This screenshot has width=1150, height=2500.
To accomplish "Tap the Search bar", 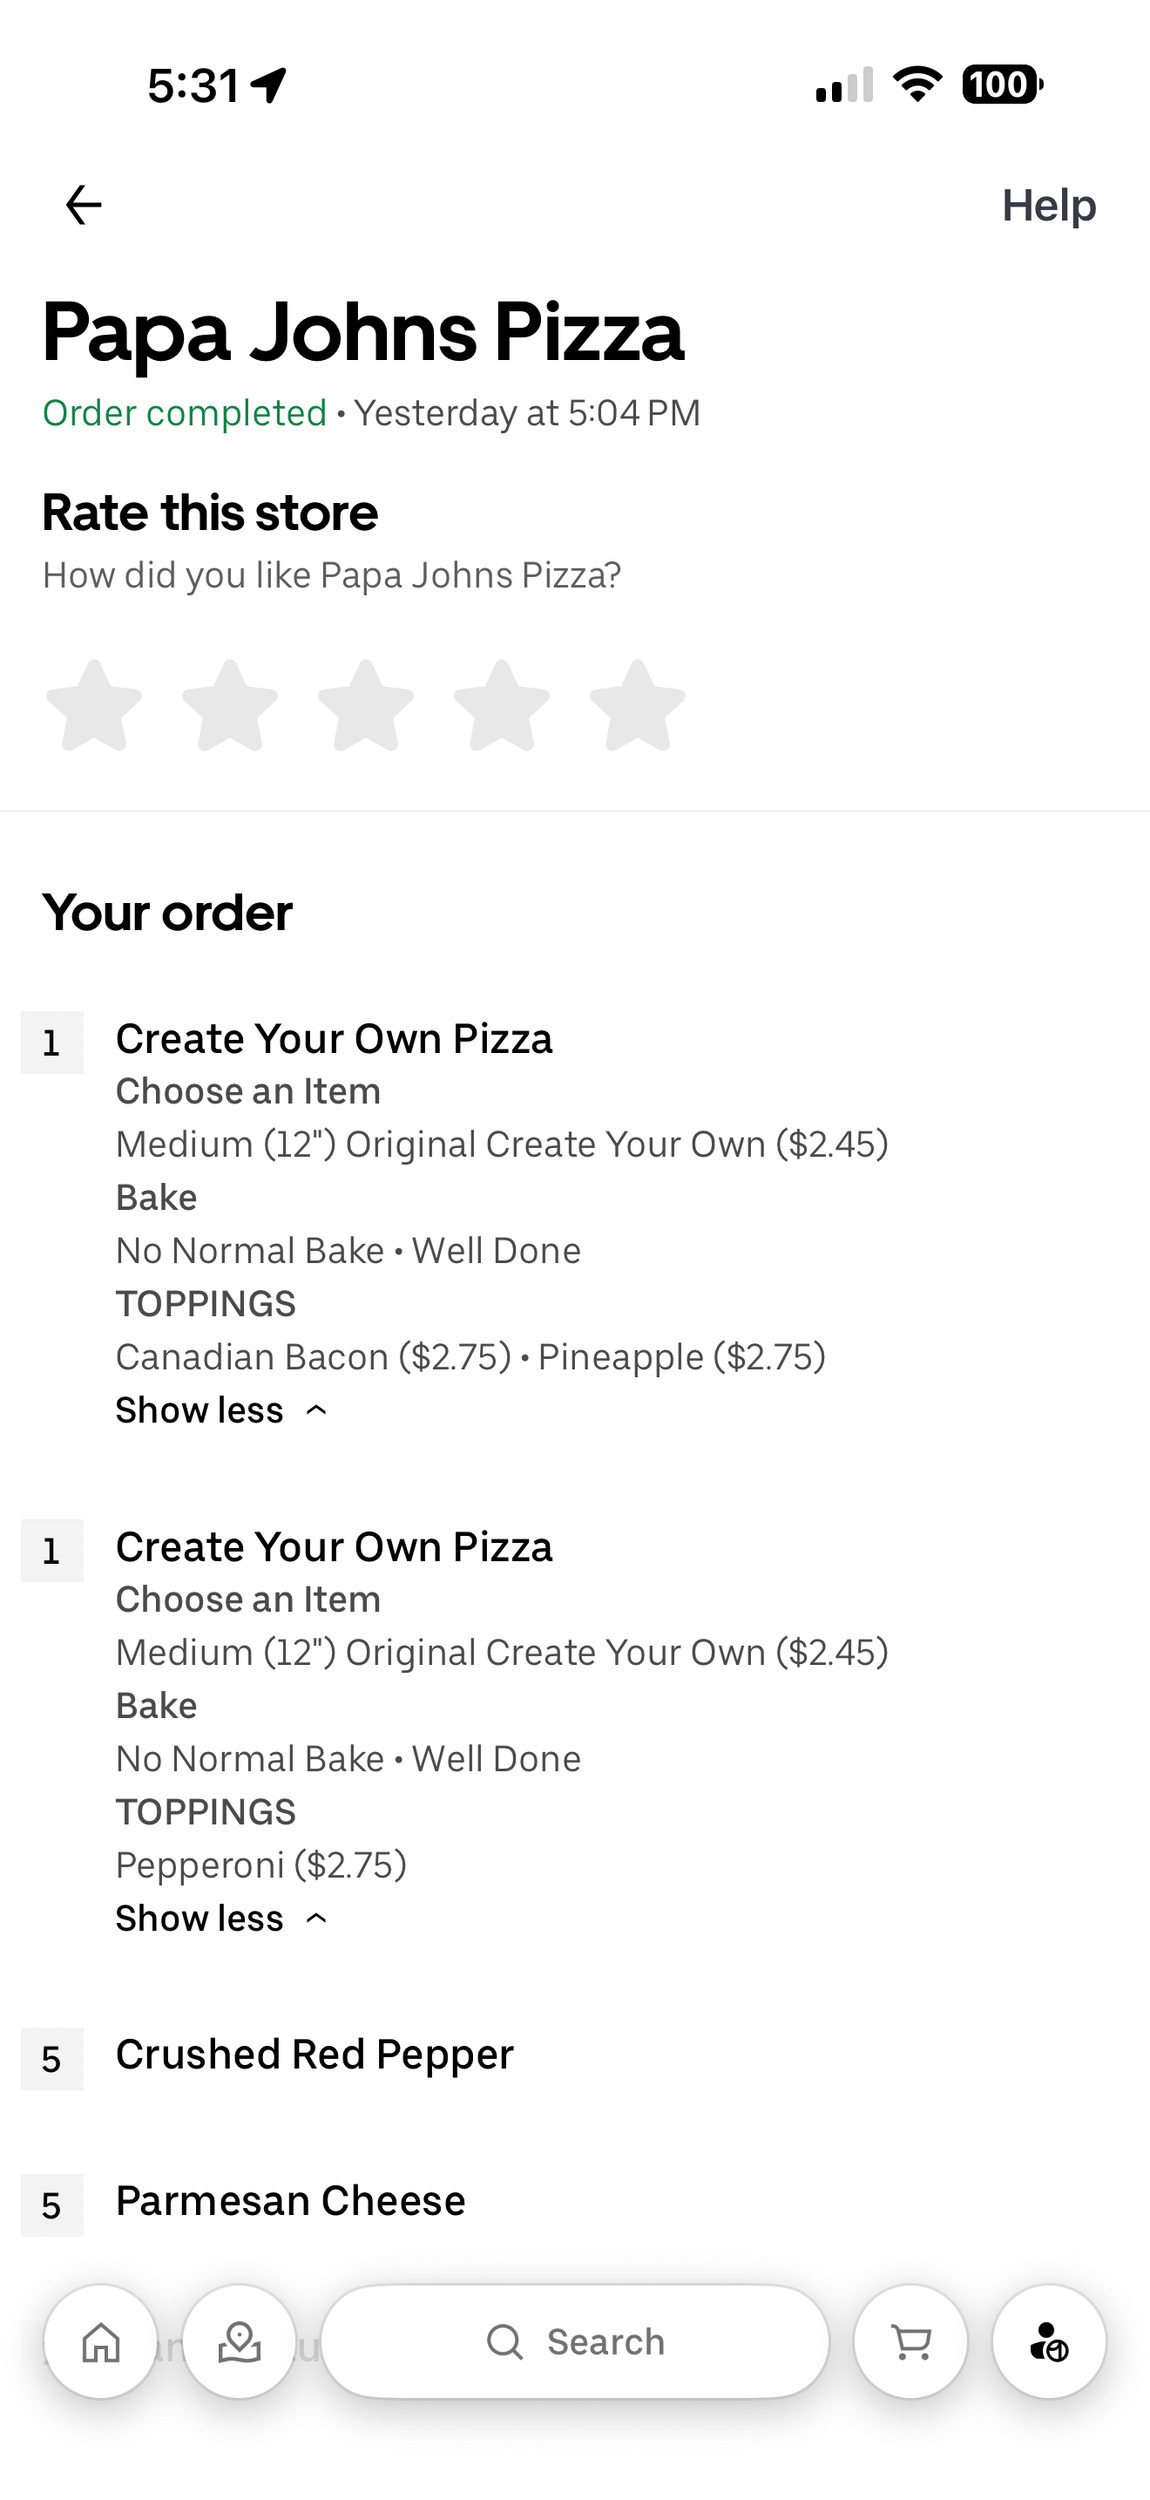I will (x=604, y=2342).
